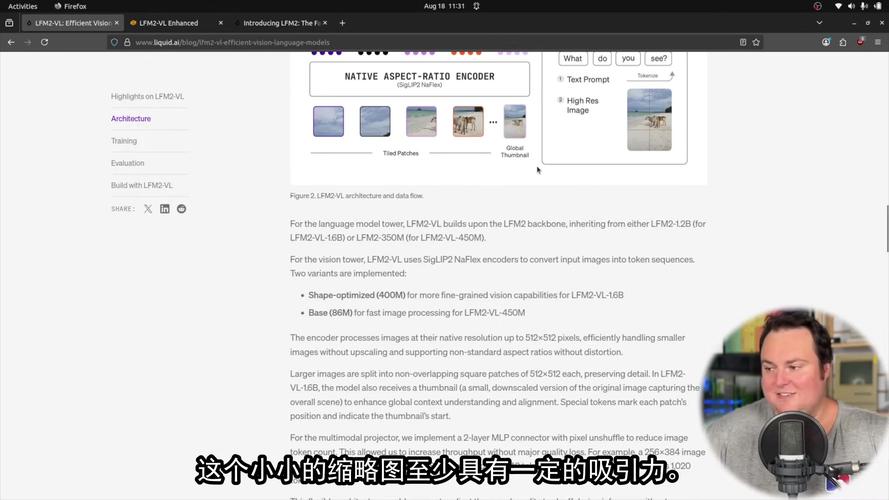Click the red tray icon in top bar
Screen dimensions: 889x500
(818, 6)
